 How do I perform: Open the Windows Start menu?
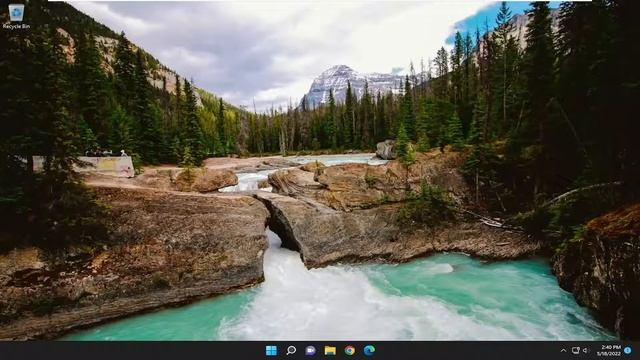271,350
